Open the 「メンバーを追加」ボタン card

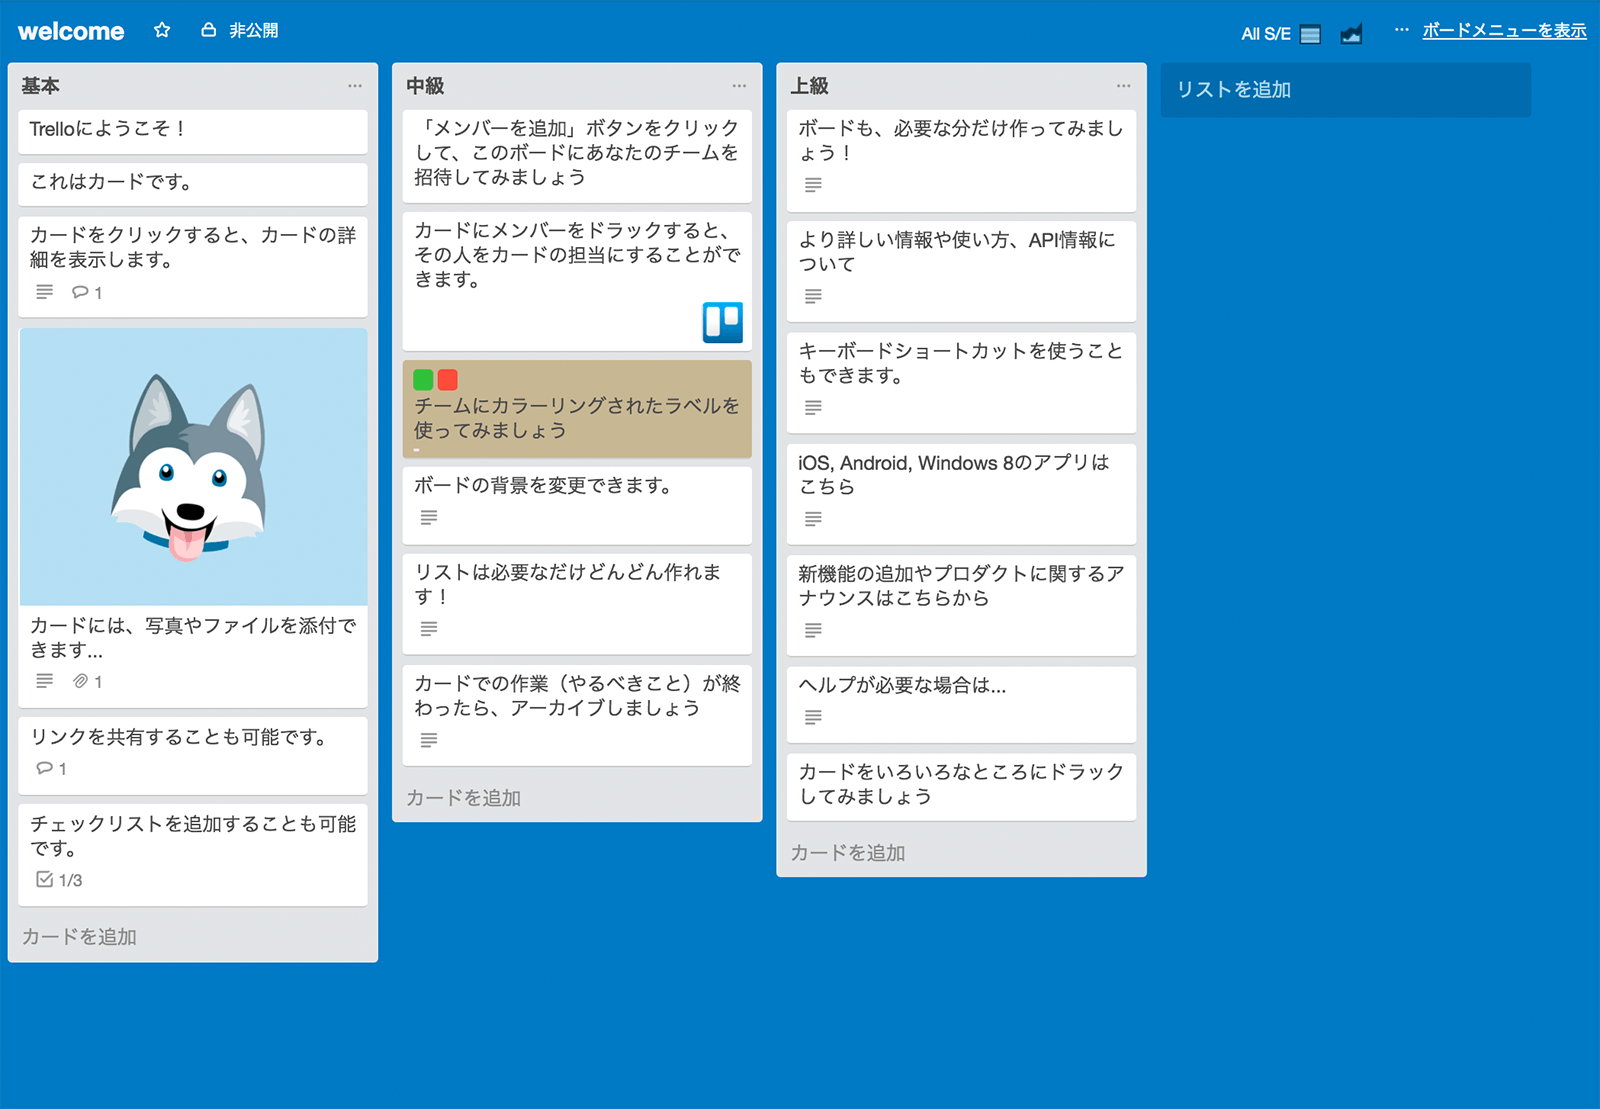tap(577, 156)
